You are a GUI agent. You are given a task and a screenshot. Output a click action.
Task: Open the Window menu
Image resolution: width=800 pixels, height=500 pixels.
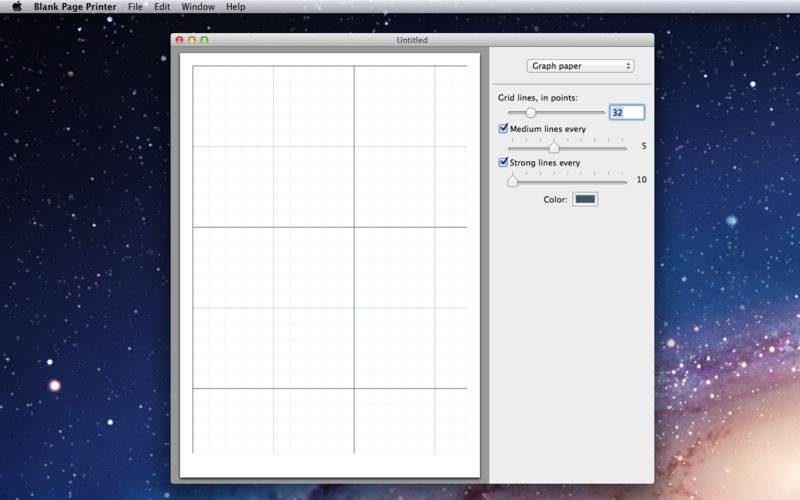(198, 7)
